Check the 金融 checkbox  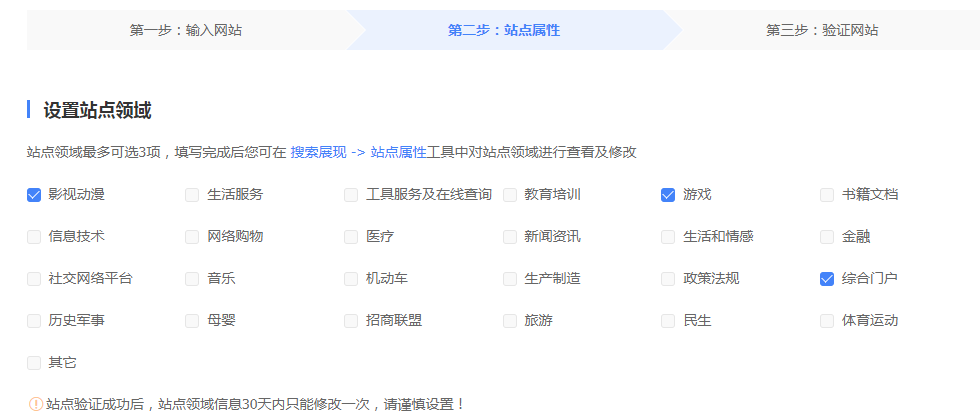tap(827, 237)
